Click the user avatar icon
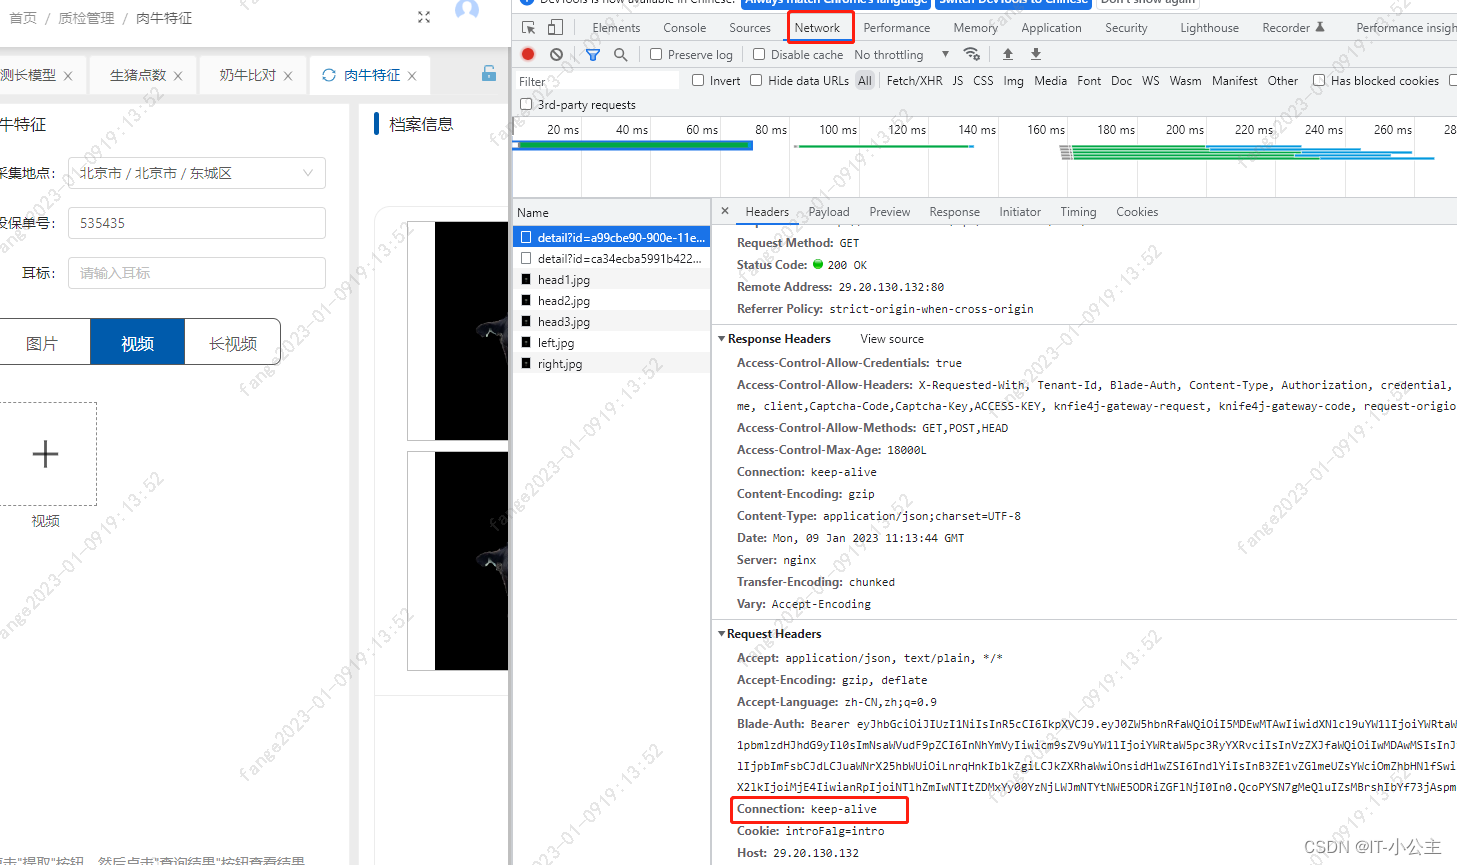 point(467,10)
